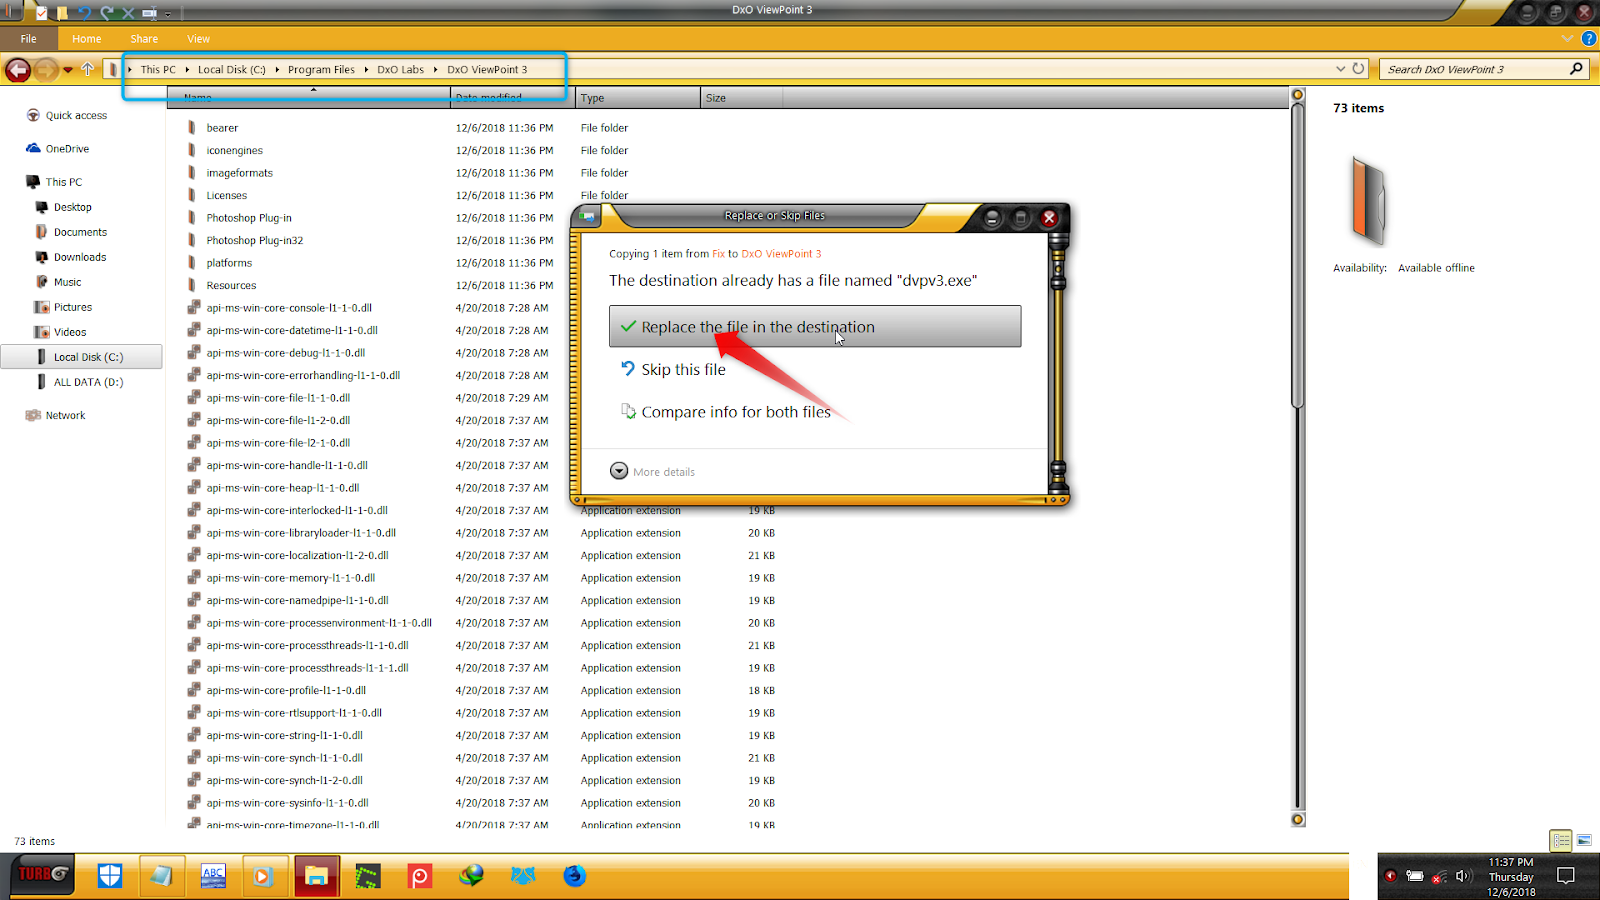Open the address bar history dropdown
Image resolution: width=1600 pixels, height=900 pixels.
[x=1340, y=69]
